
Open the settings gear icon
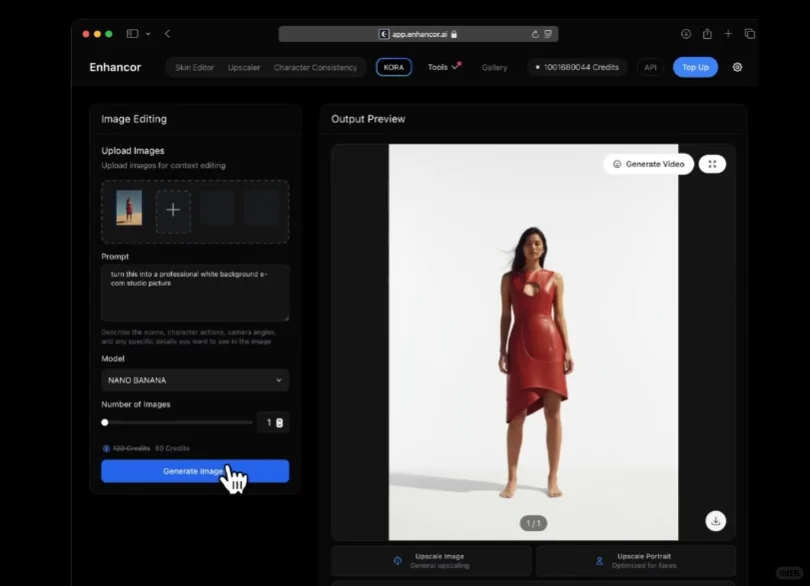737,67
